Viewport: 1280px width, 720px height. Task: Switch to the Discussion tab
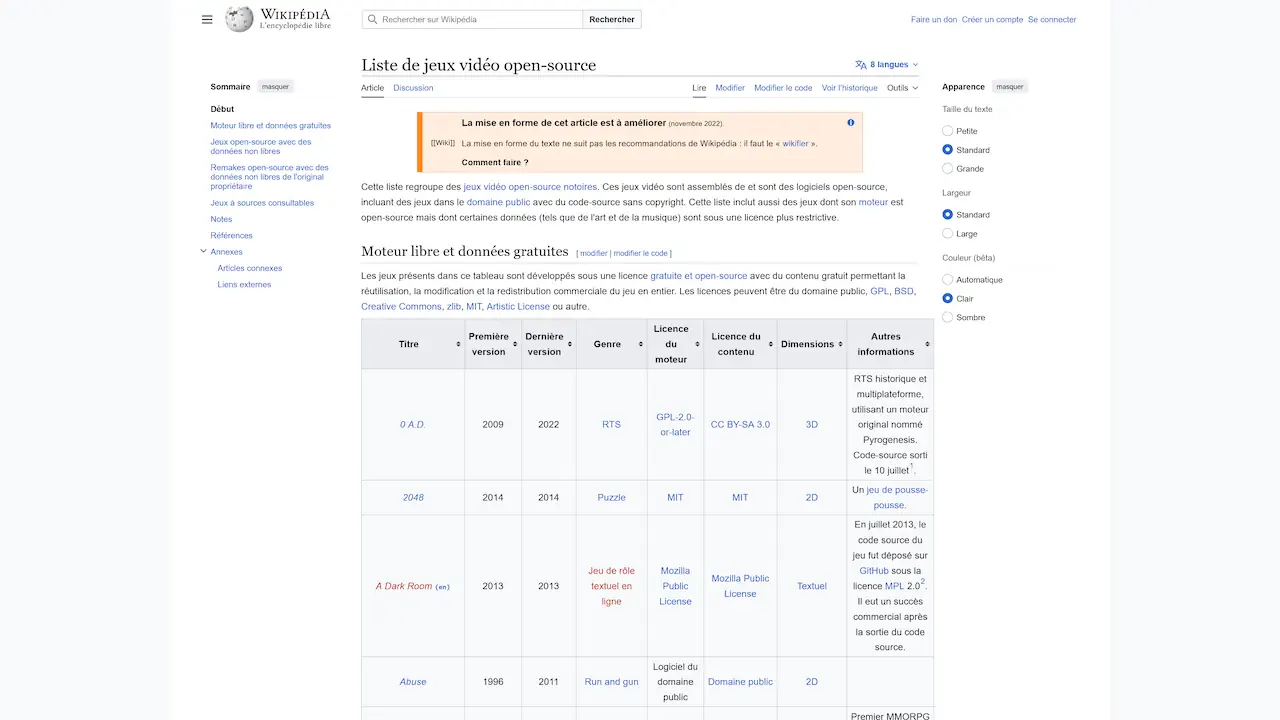[x=413, y=88]
